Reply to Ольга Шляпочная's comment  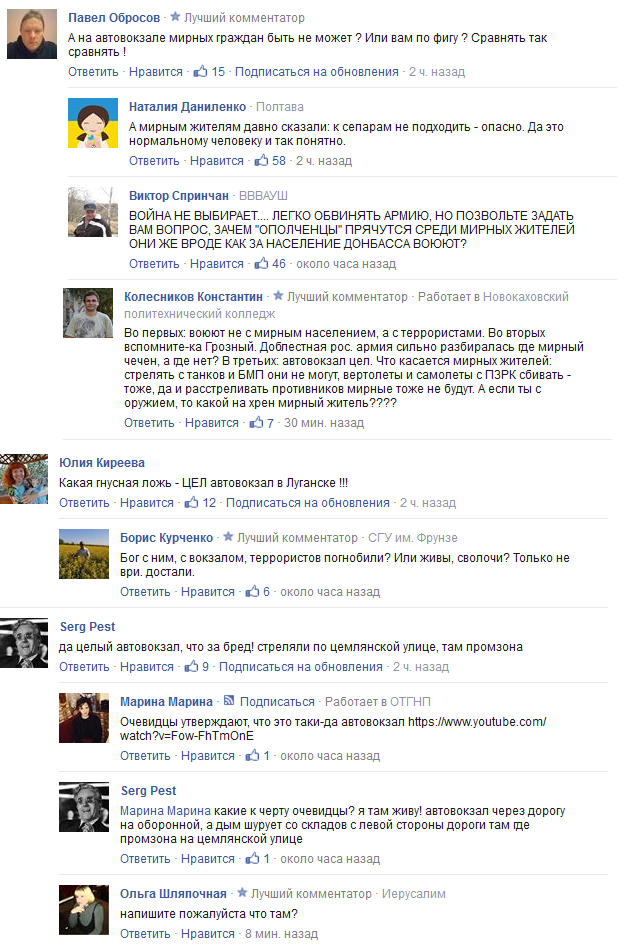[x=145, y=933]
